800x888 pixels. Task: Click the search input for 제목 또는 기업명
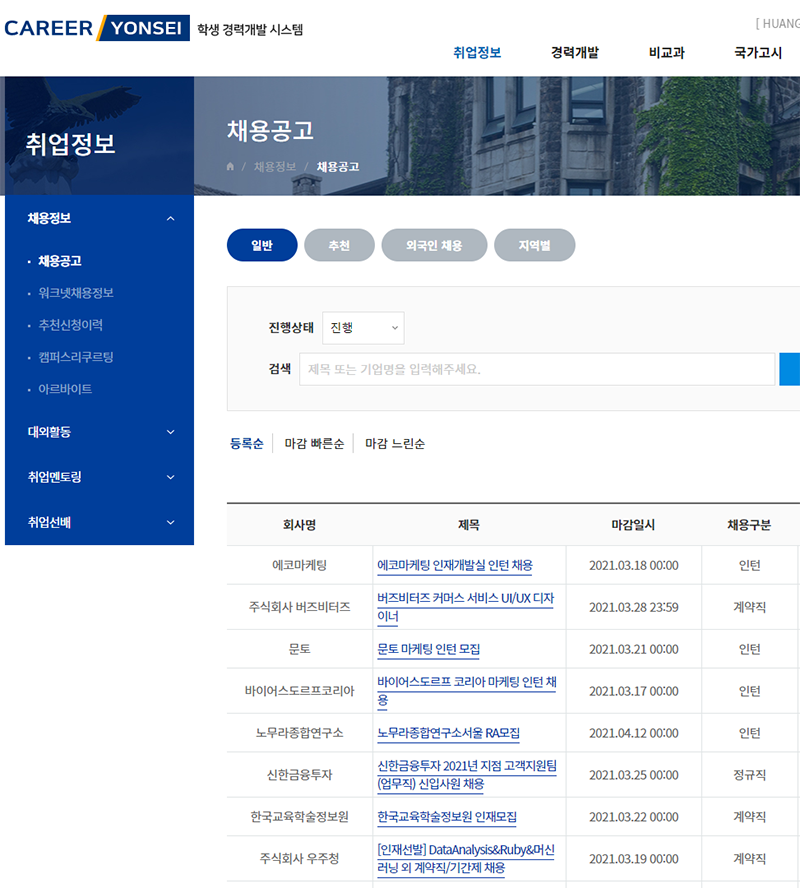537,369
